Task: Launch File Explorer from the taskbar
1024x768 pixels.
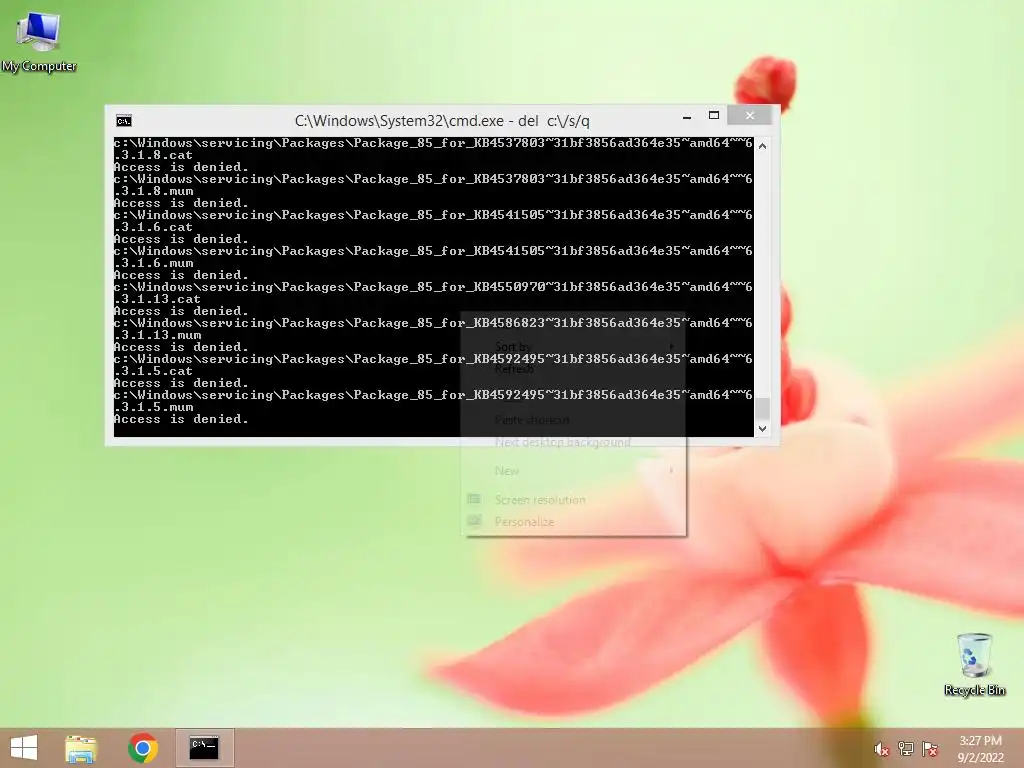Action: click(x=81, y=748)
